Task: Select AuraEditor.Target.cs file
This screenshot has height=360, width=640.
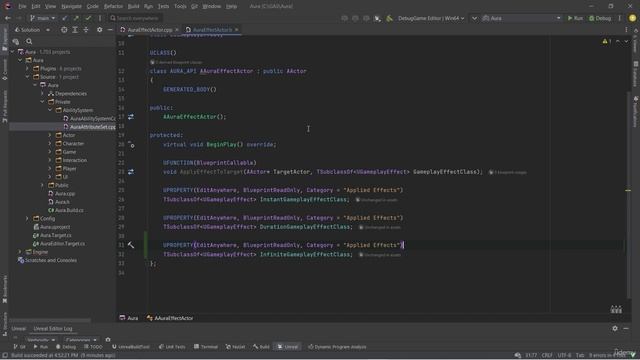Action: [59, 243]
